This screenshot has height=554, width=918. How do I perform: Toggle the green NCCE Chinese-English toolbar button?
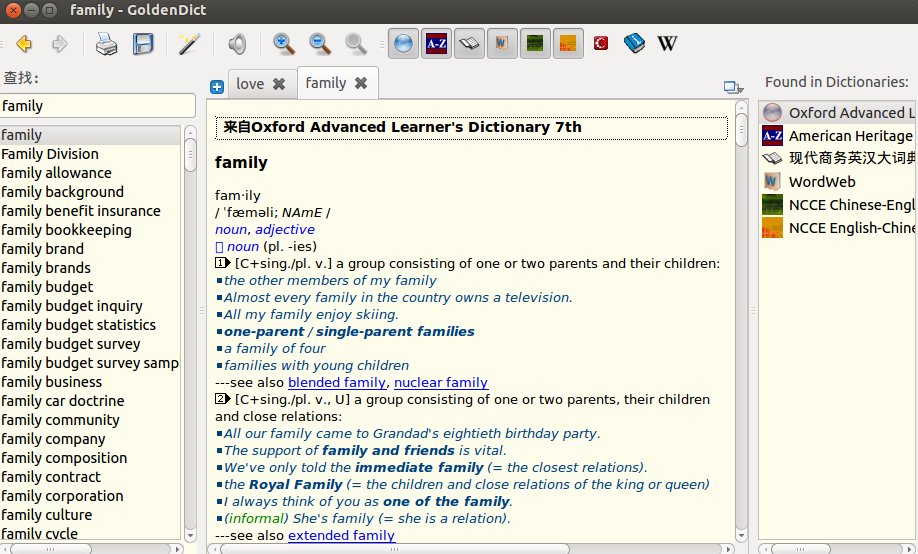pos(535,43)
